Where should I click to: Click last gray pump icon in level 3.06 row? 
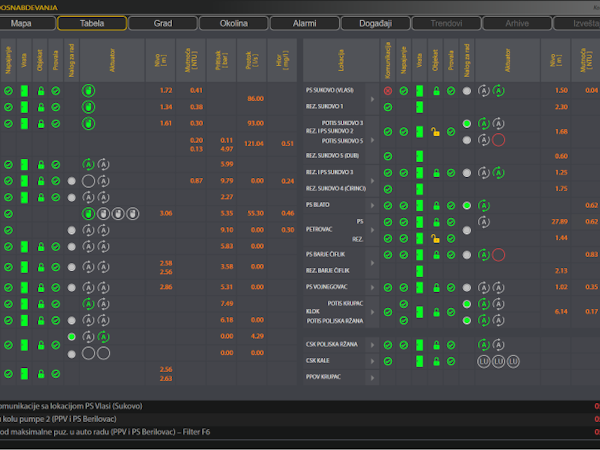point(133,214)
